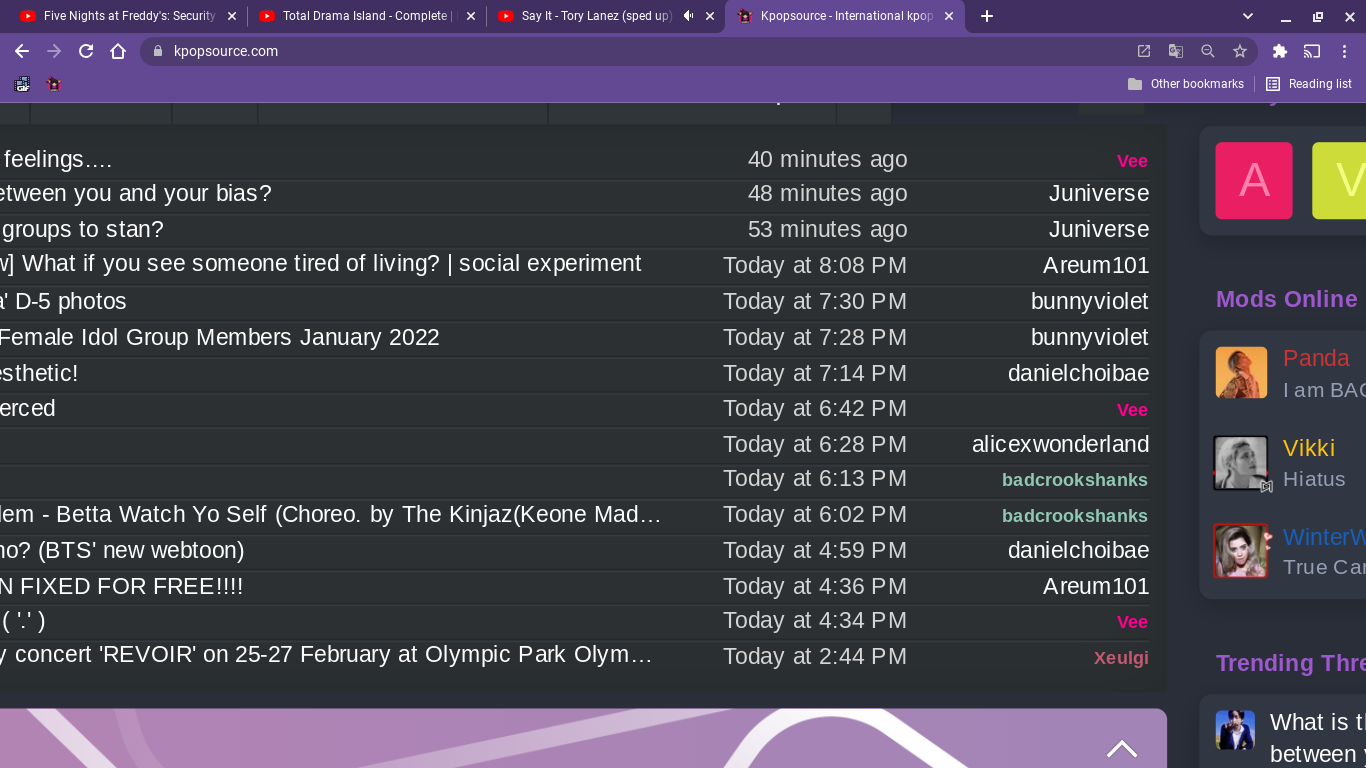Viewport: 1366px width, 768px height.
Task: Open the page in app icon
Action: [1144, 51]
